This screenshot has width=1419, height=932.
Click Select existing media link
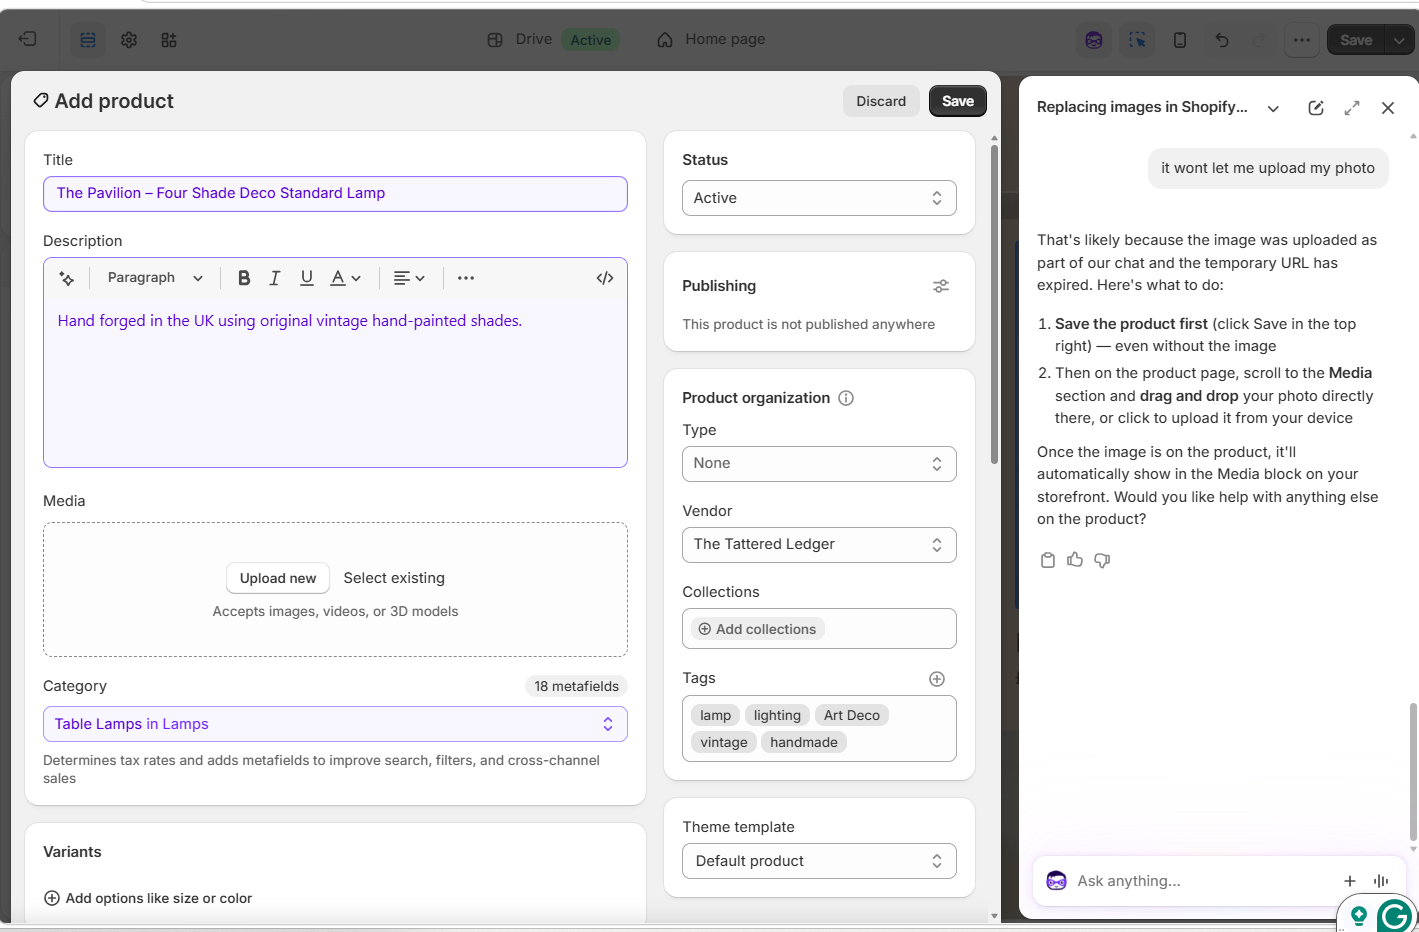tap(394, 578)
